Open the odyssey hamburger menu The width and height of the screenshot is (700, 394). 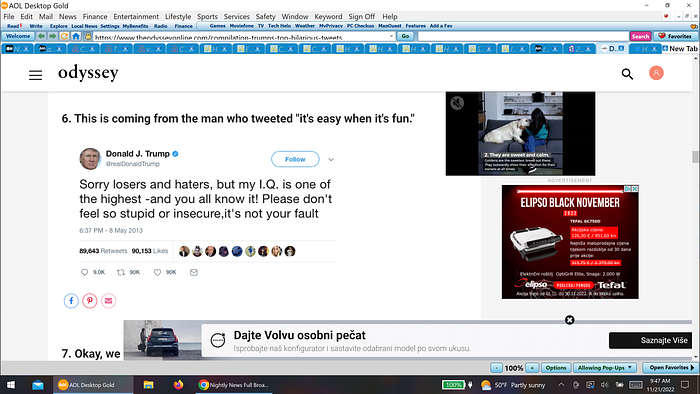35,75
